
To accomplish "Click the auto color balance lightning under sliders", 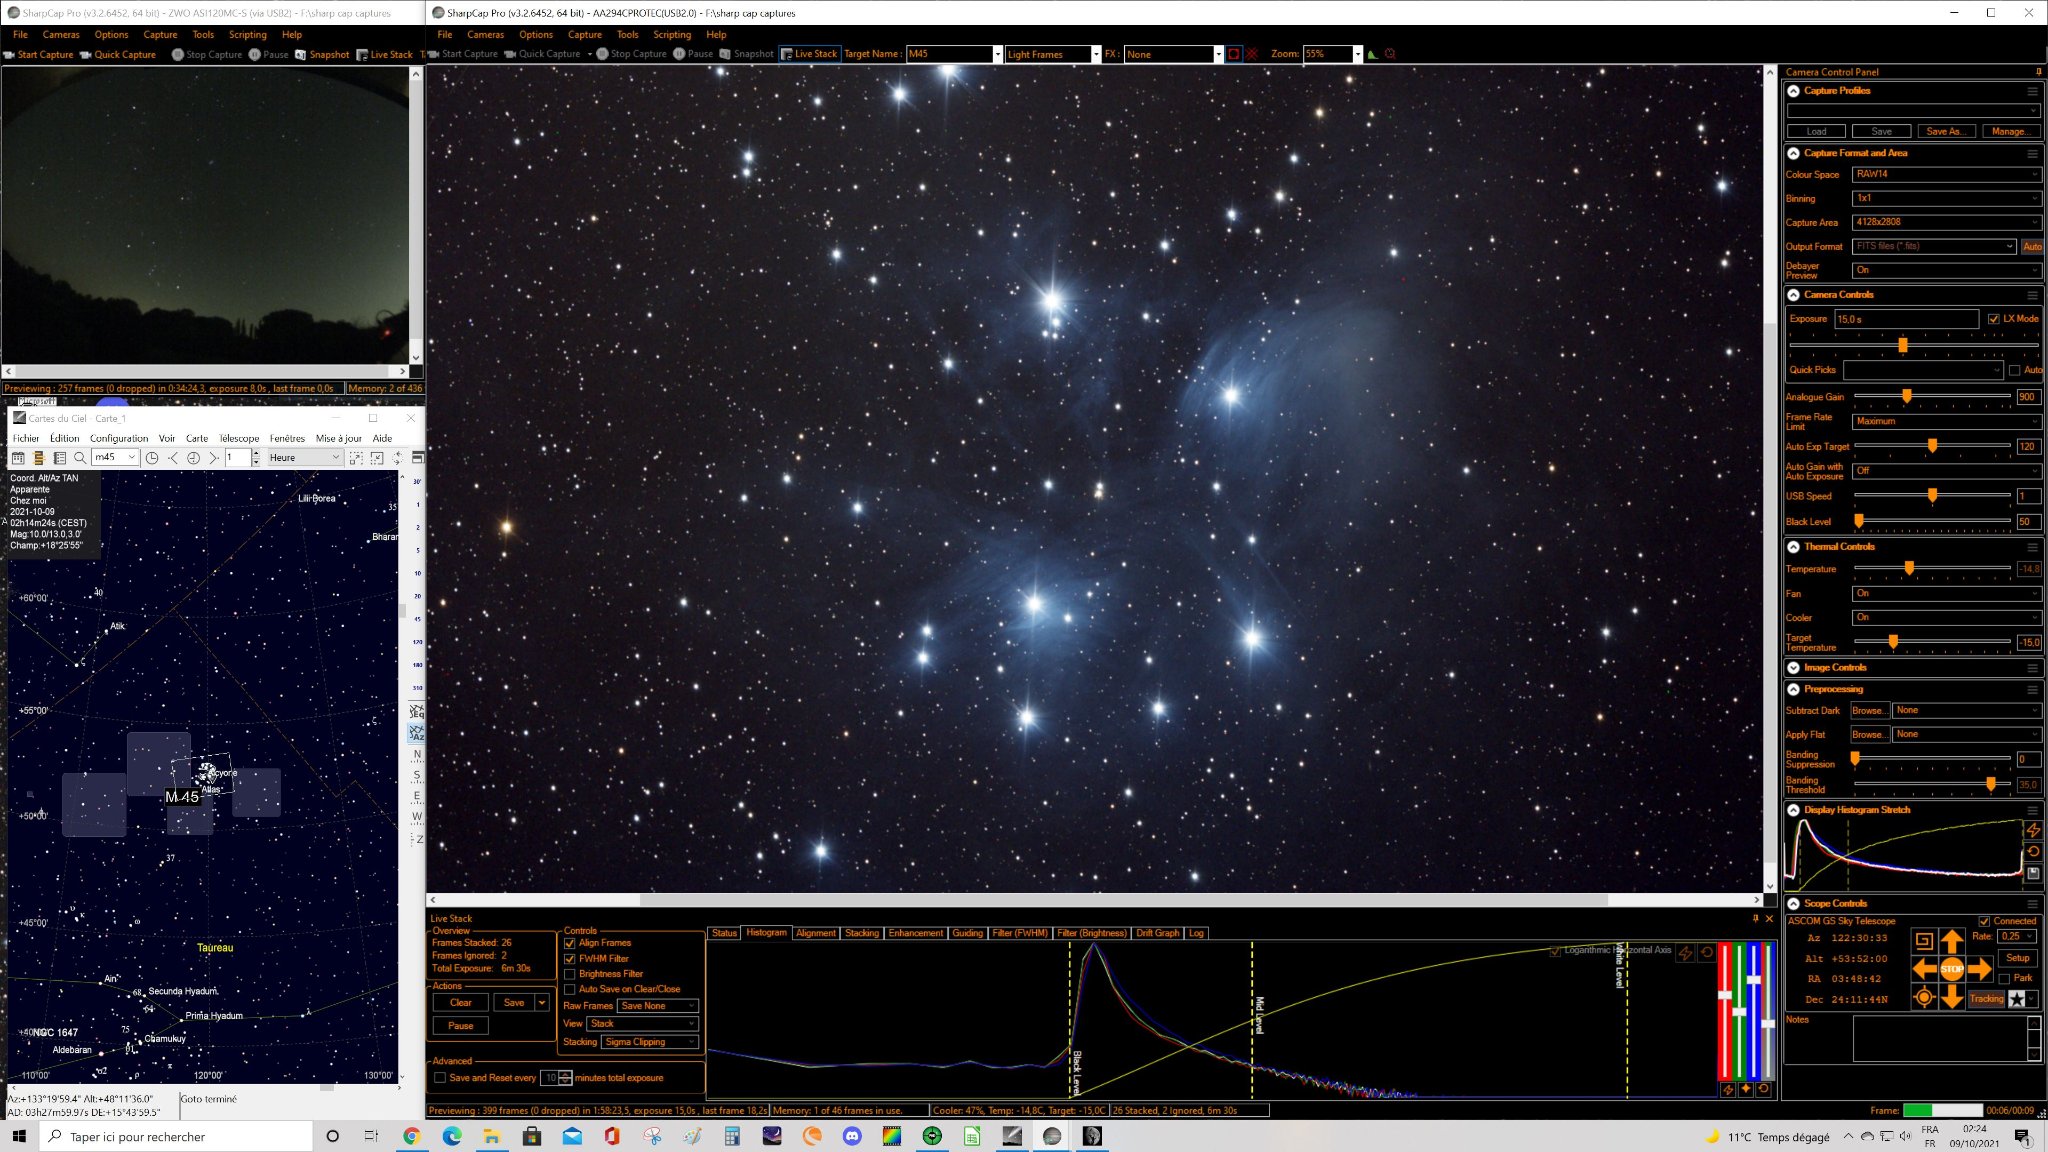I will click(x=1728, y=1090).
